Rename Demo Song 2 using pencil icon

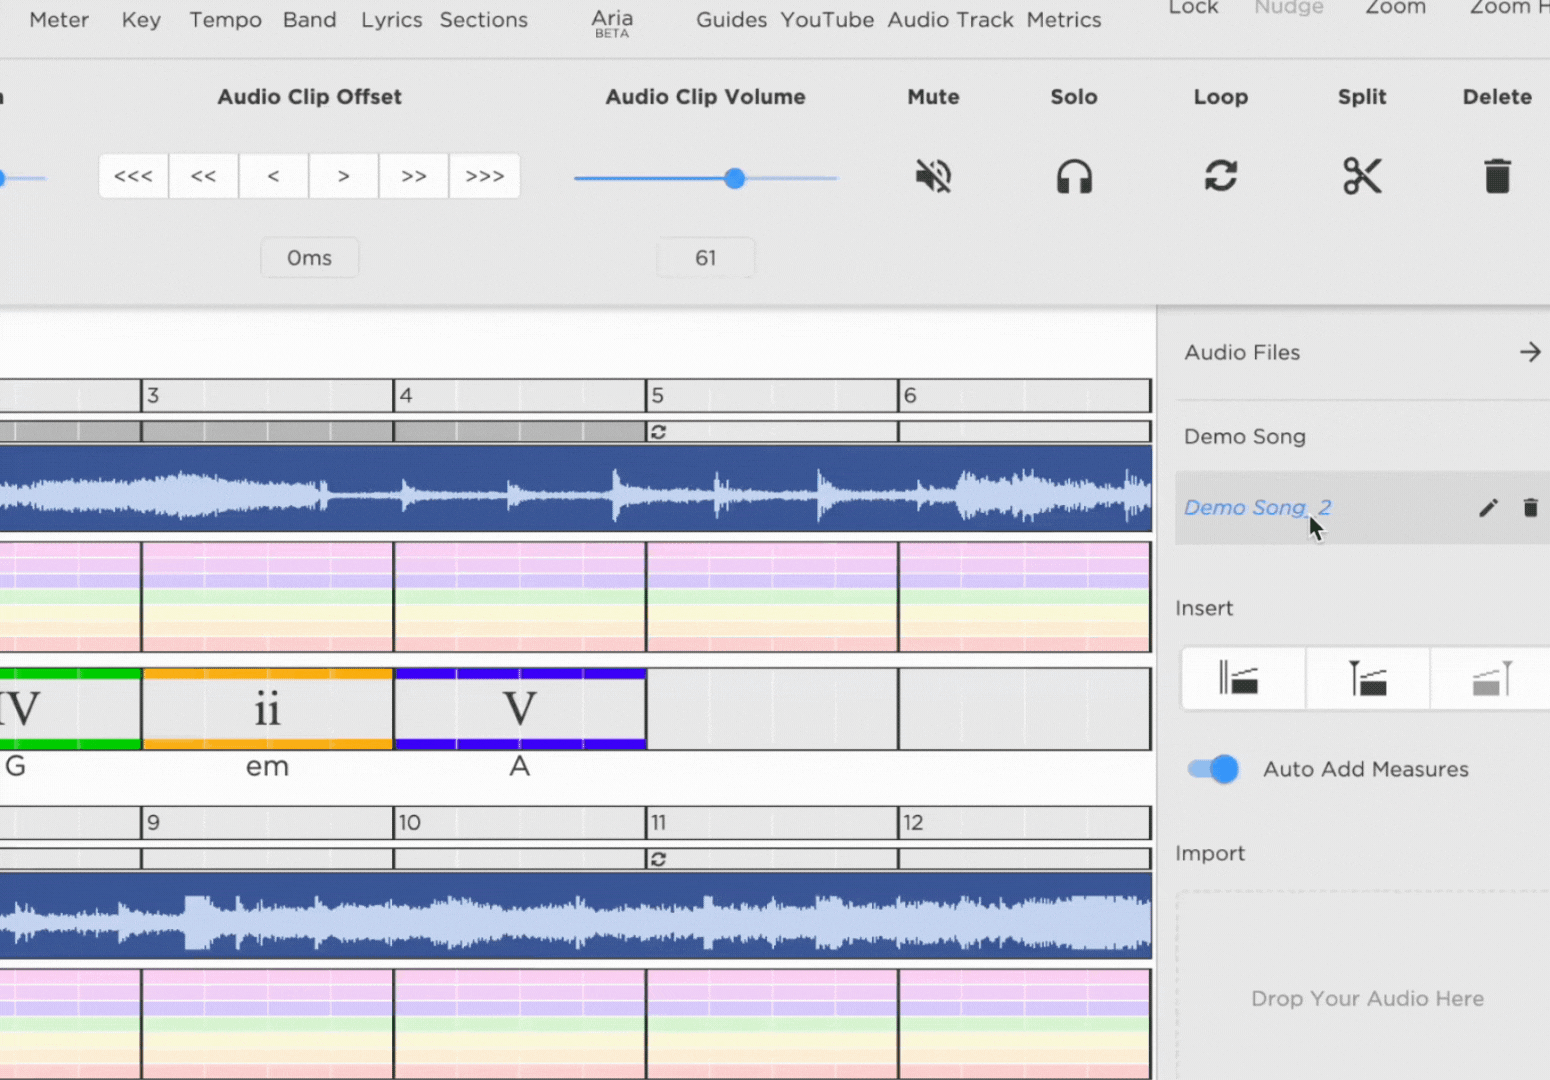[x=1488, y=508]
